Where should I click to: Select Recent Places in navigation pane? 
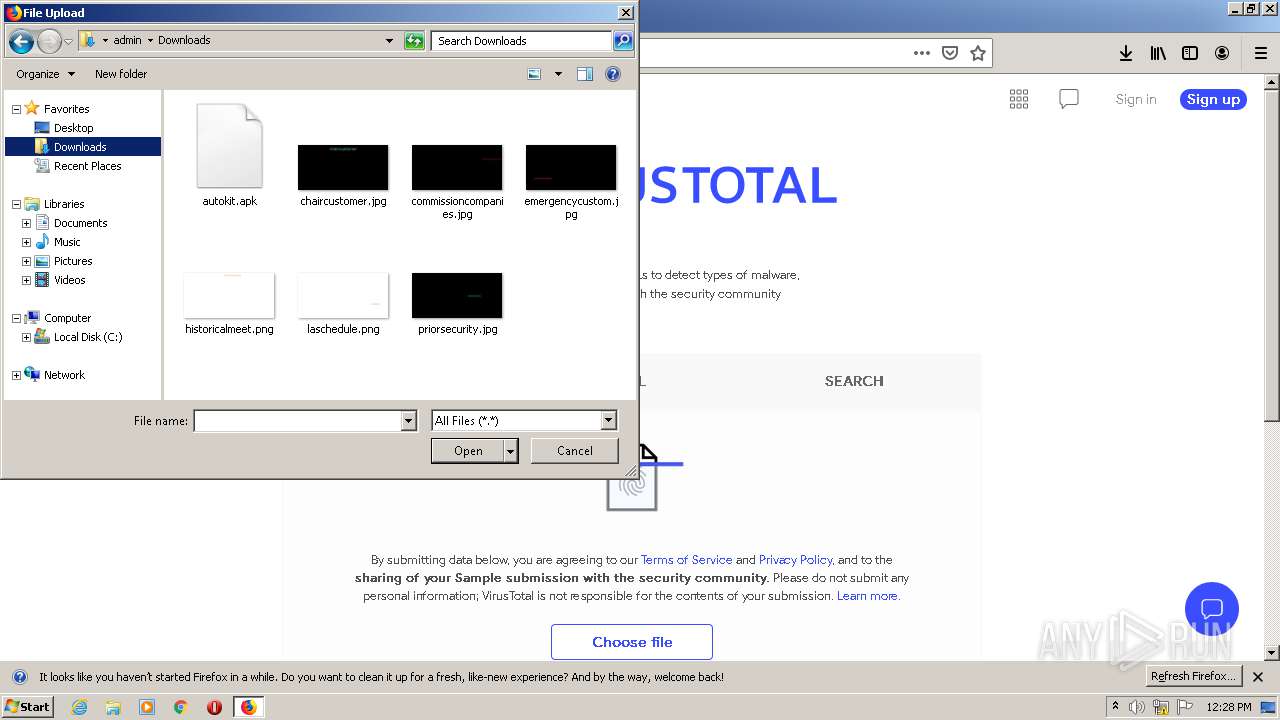pyautogui.click(x=88, y=166)
